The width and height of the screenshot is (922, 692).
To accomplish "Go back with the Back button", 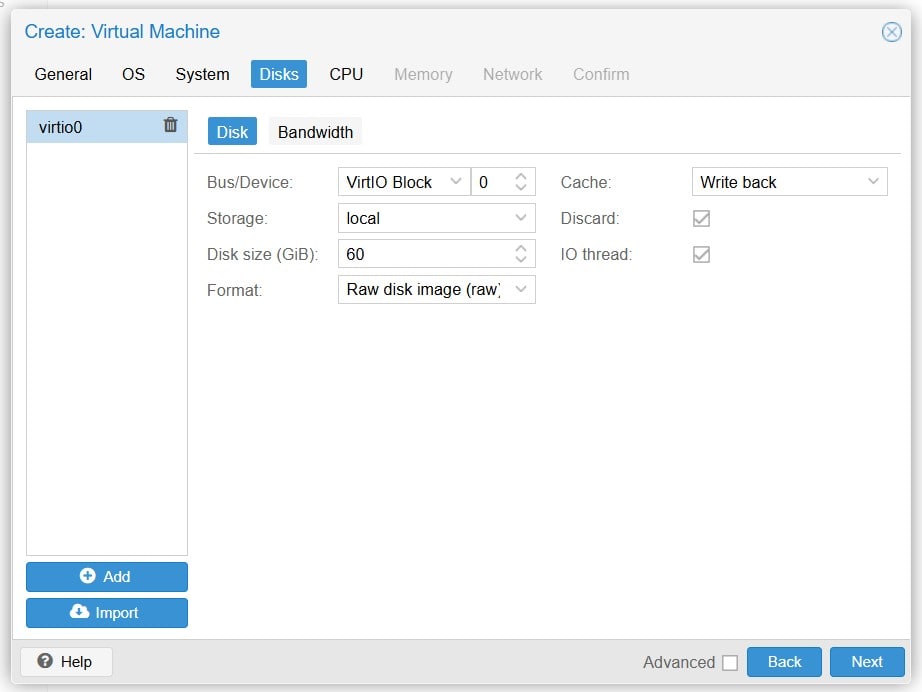I will tap(784, 662).
